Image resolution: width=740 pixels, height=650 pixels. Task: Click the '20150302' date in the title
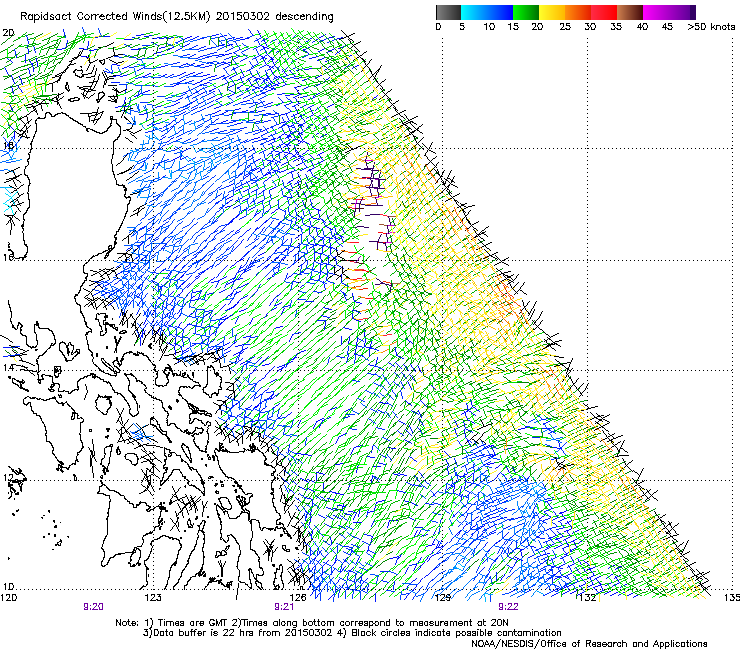pos(243,16)
